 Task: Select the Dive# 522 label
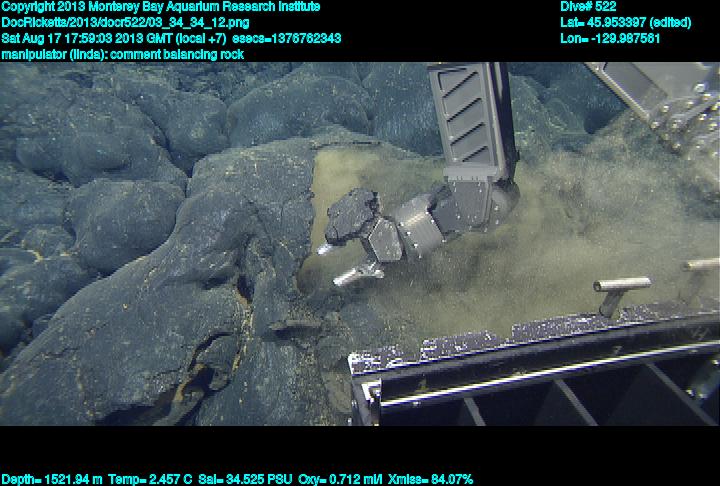(588, 7)
